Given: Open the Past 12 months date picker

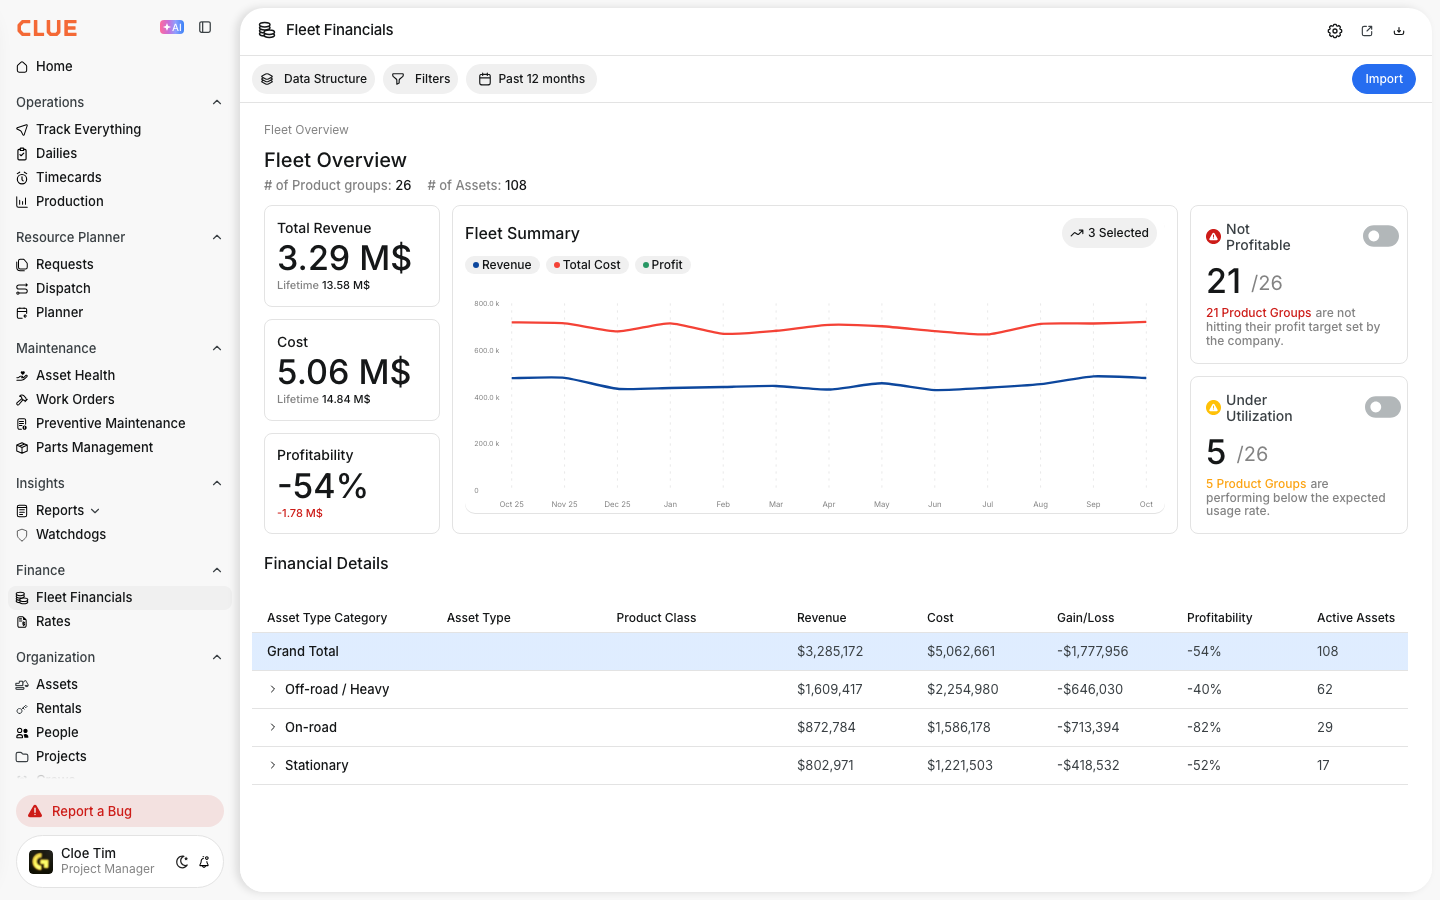Looking at the screenshot, I should [x=531, y=79].
